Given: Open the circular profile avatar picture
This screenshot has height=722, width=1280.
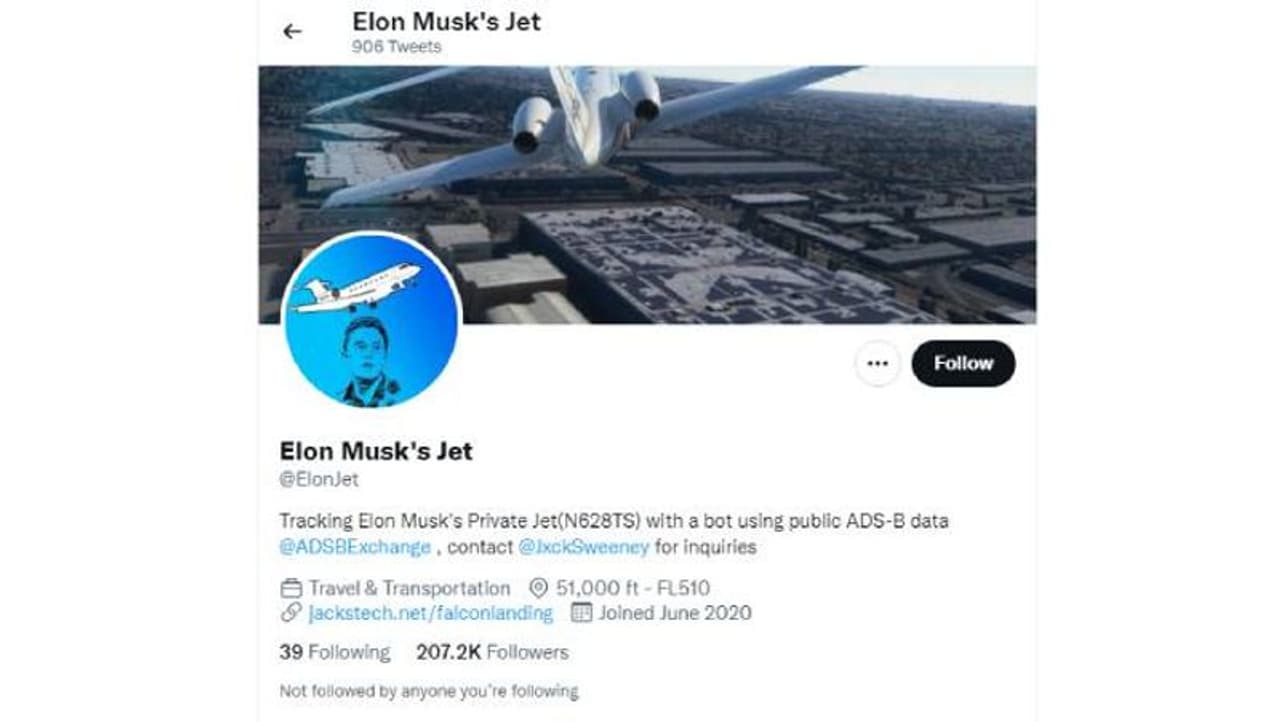Looking at the screenshot, I should [371, 322].
